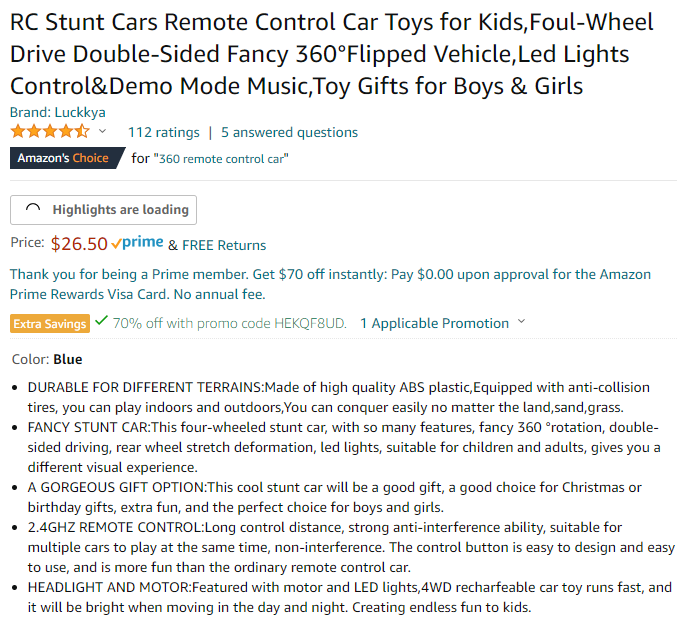This screenshot has width=696, height=625.
Task: Open the rating breakdown chevron beside stars
Action: (x=103, y=131)
